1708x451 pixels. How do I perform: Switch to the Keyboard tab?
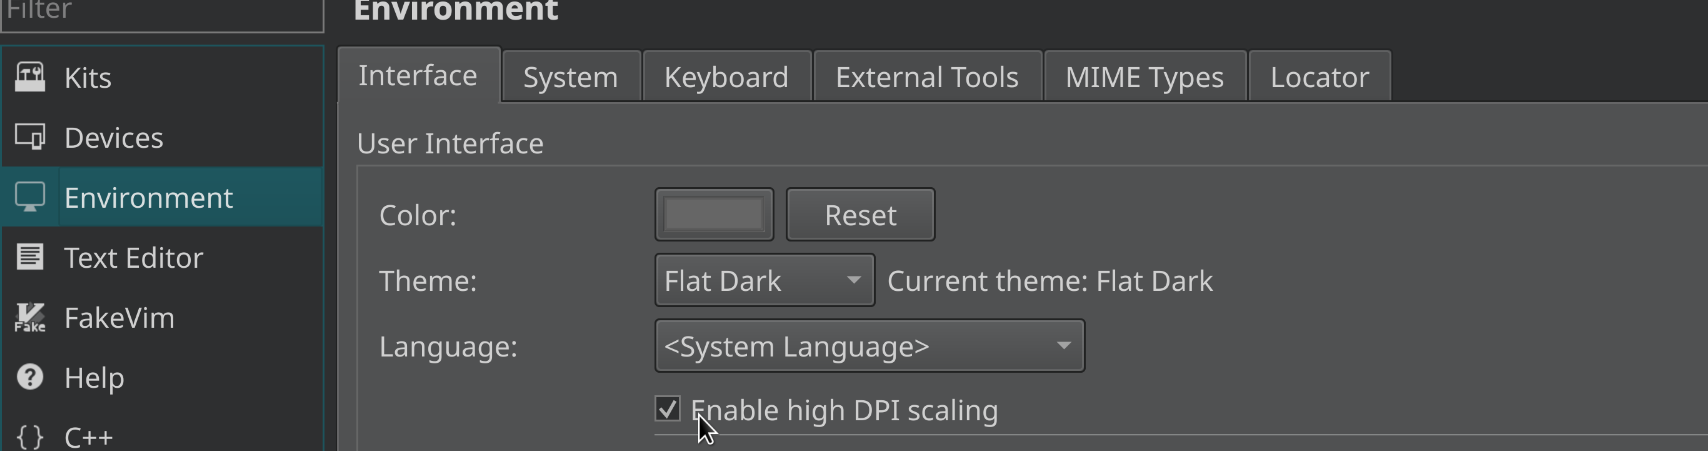tap(726, 76)
